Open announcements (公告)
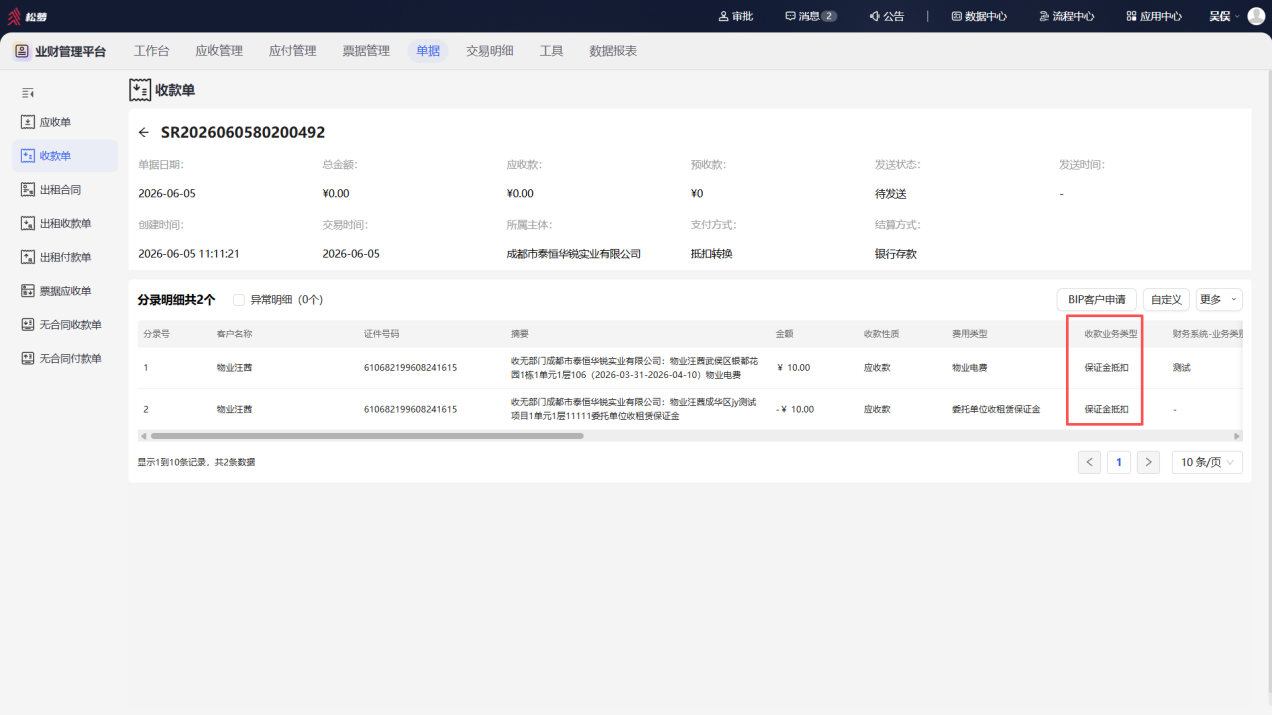The image size is (1272, 715). click(x=886, y=16)
